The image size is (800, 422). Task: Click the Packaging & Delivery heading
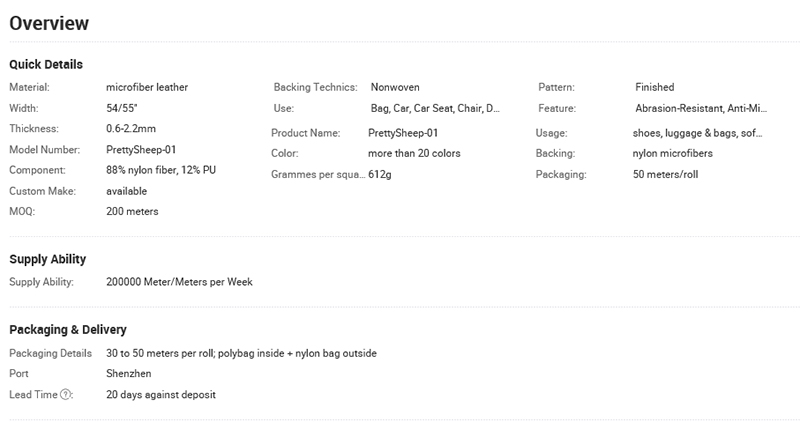point(68,330)
